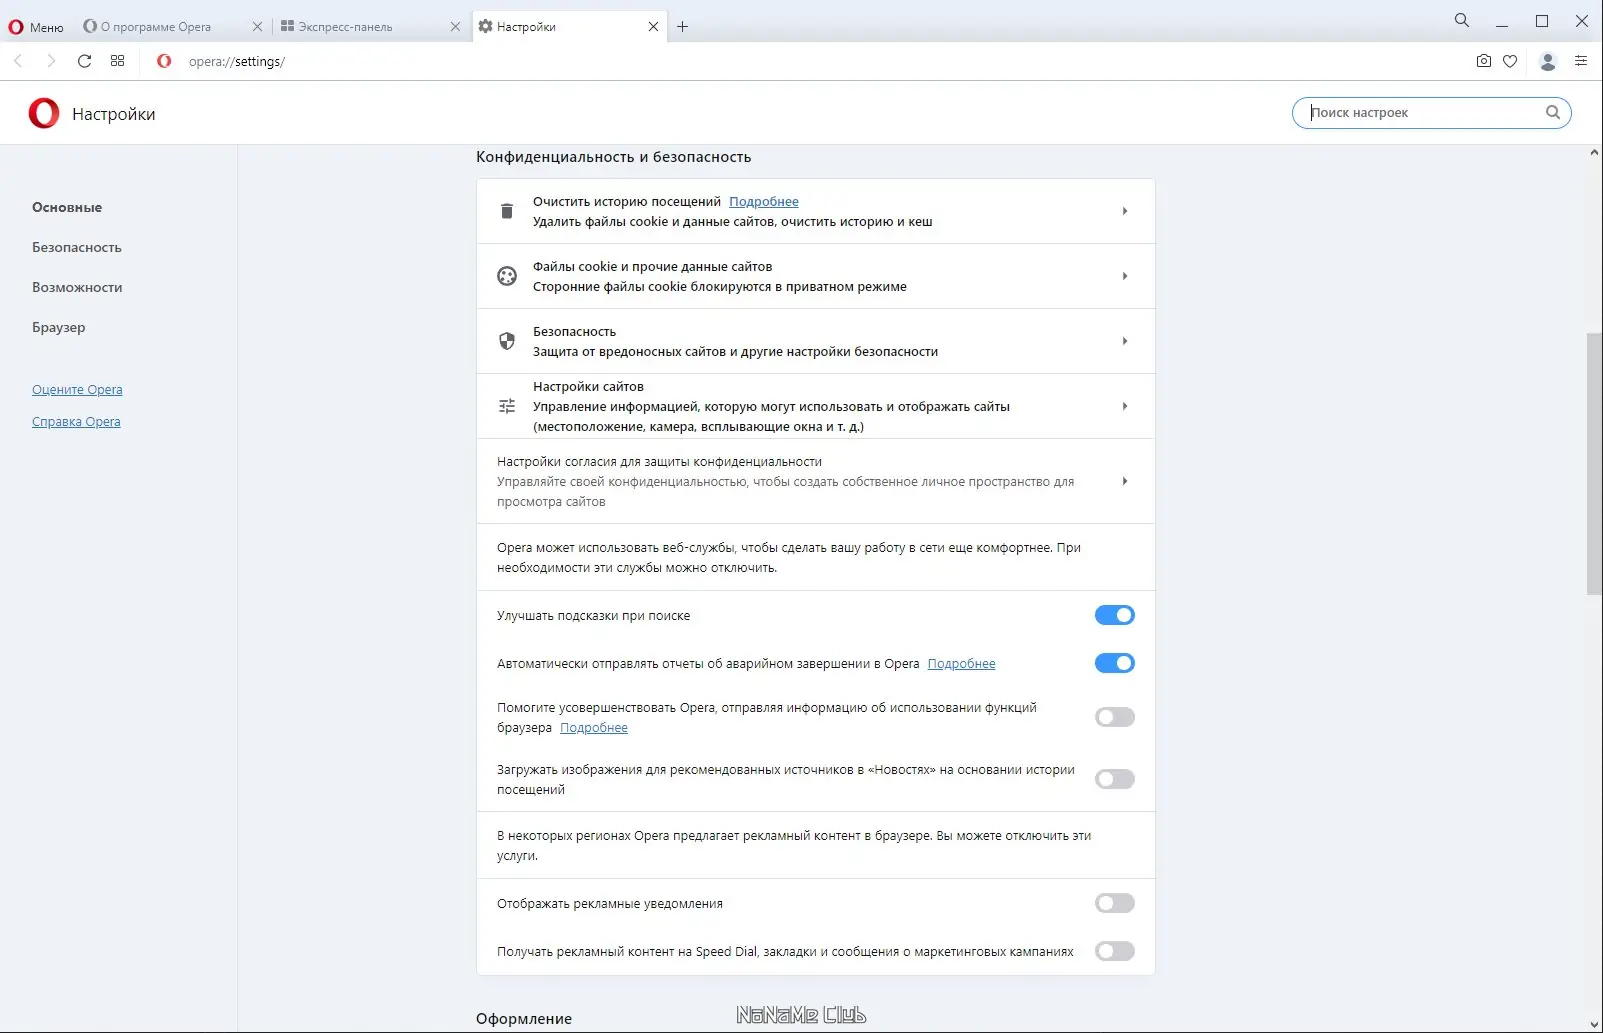
Task: Open Speed Dial grid icon in toolbar
Action: point(117,61)
